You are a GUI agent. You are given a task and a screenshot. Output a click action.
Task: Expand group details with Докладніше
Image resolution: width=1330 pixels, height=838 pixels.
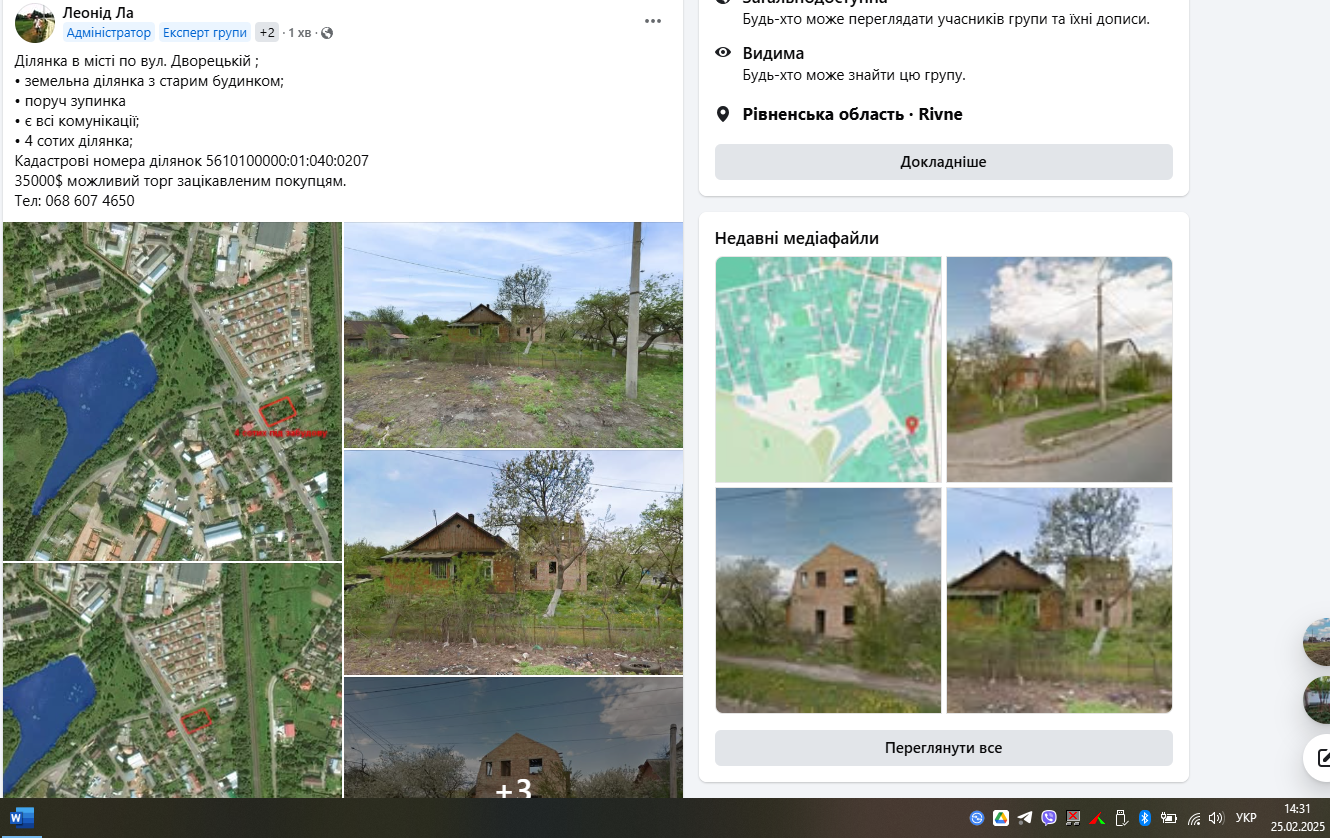pos(943,162)
